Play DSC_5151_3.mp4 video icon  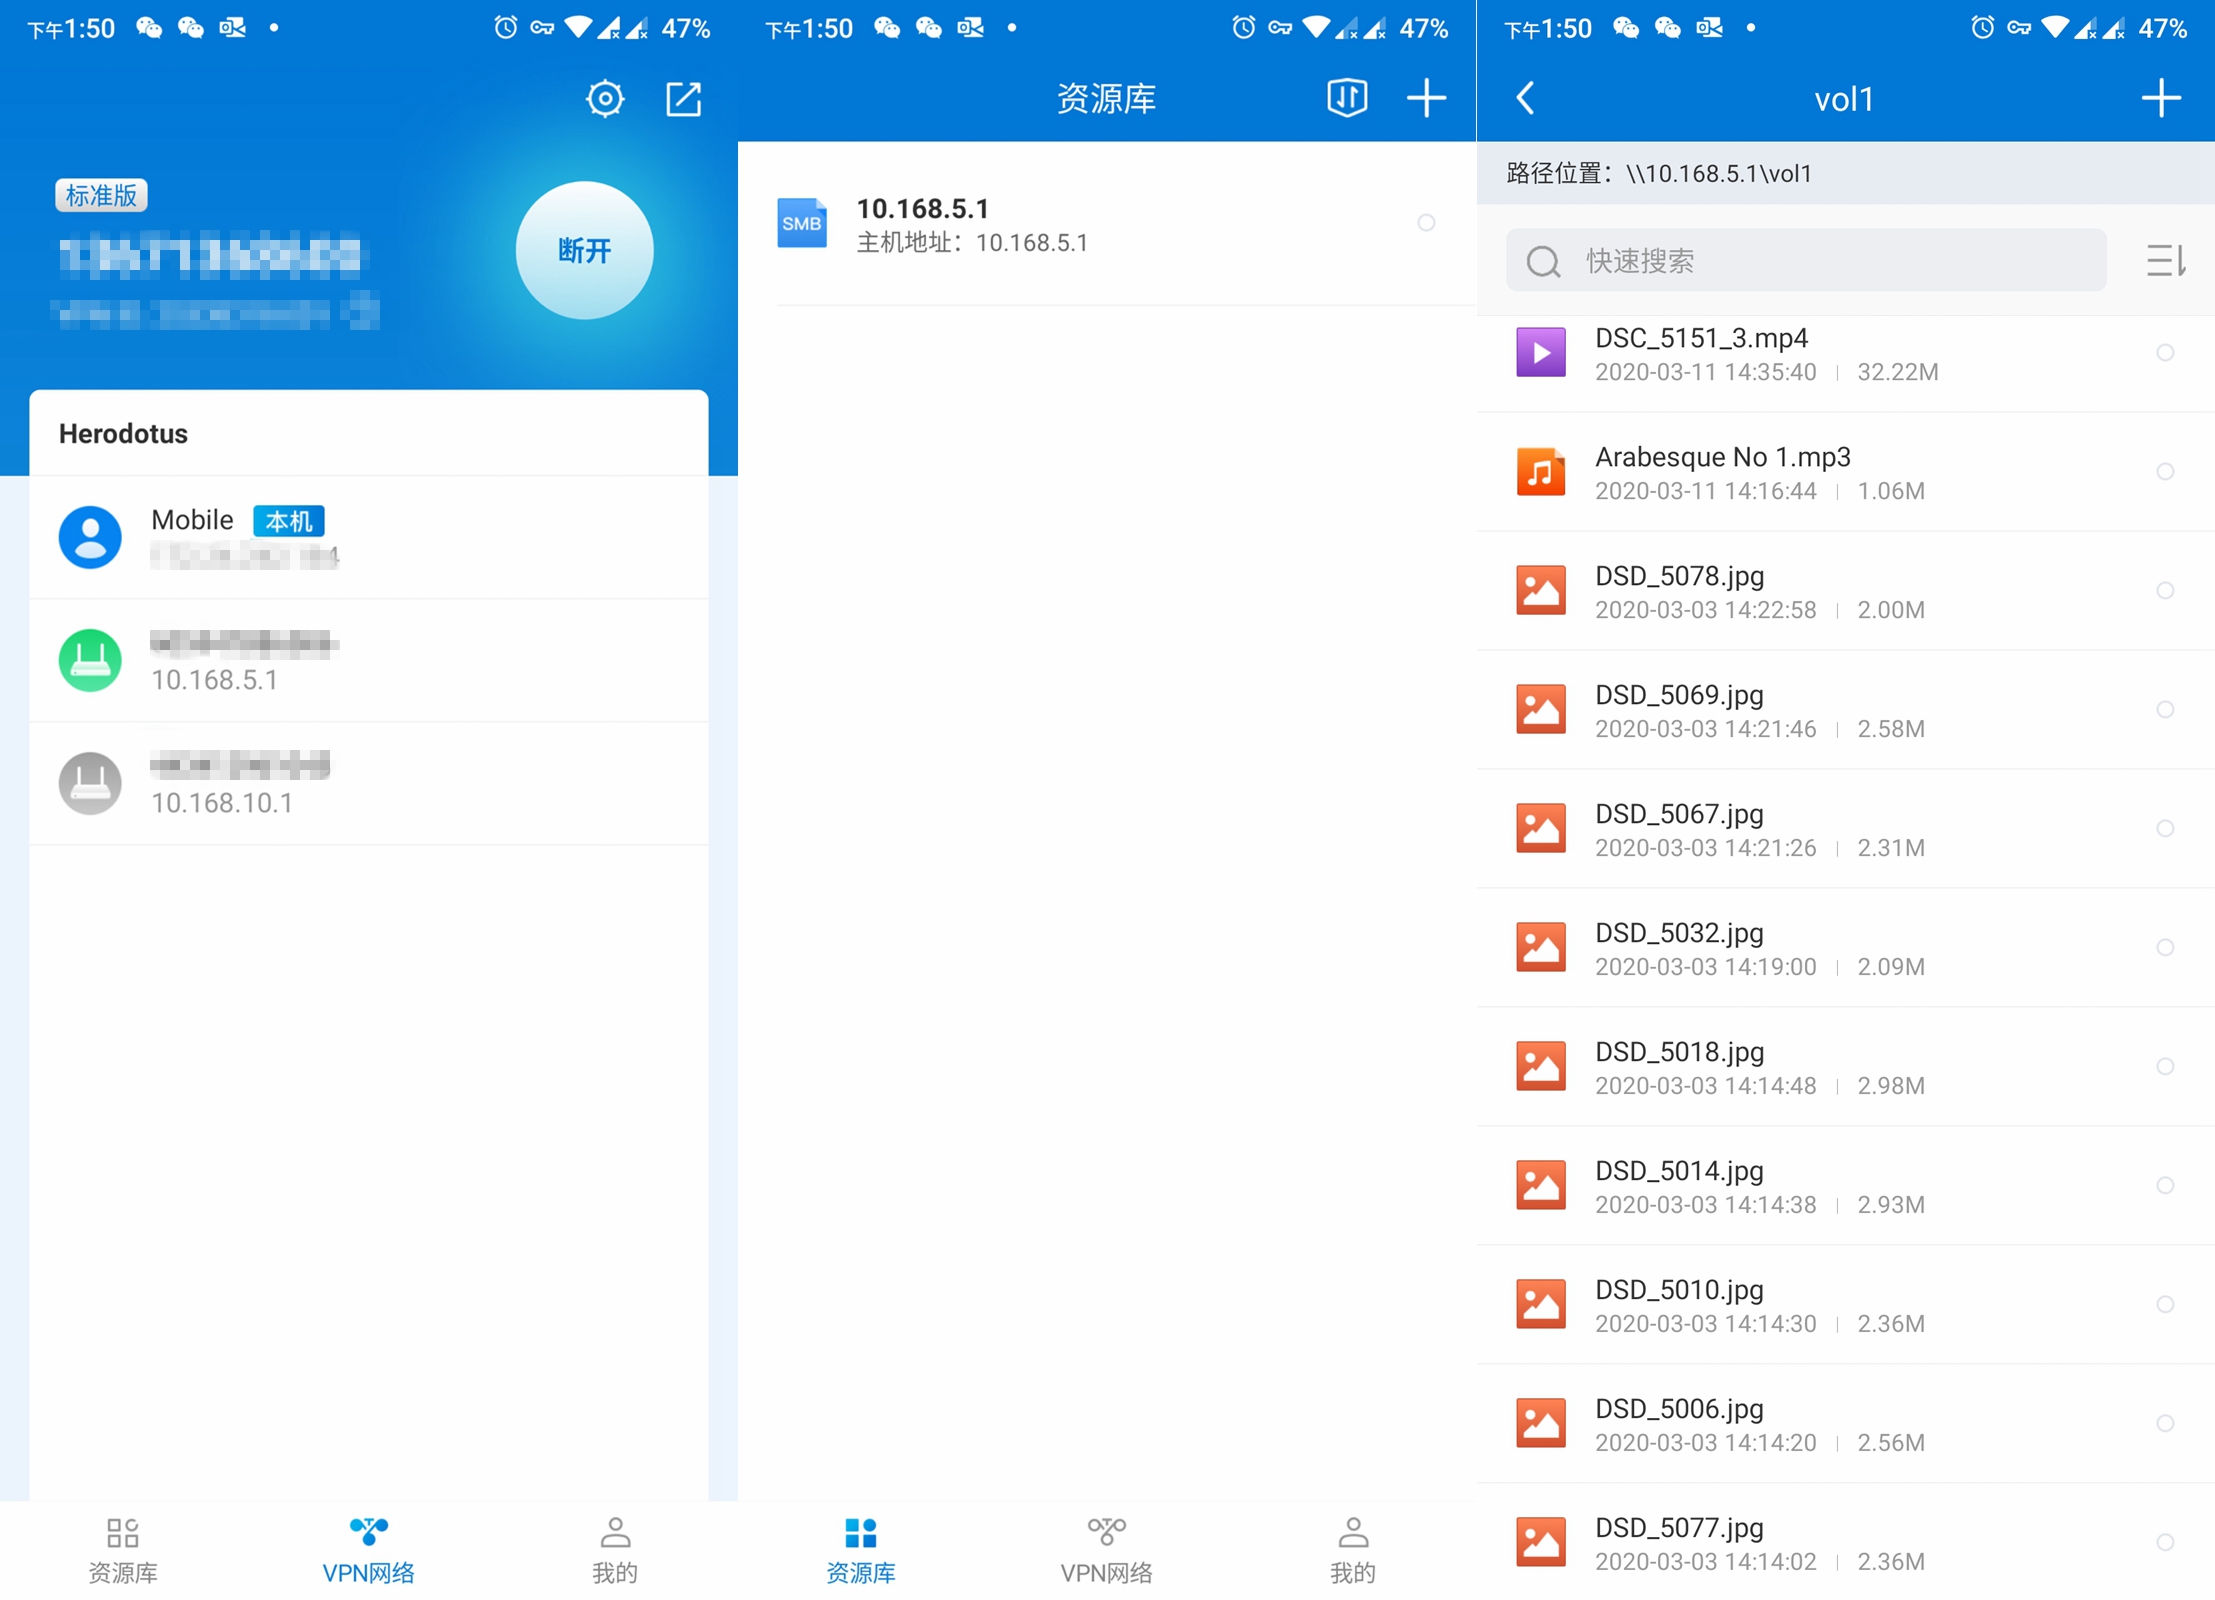click(1540, 353)
